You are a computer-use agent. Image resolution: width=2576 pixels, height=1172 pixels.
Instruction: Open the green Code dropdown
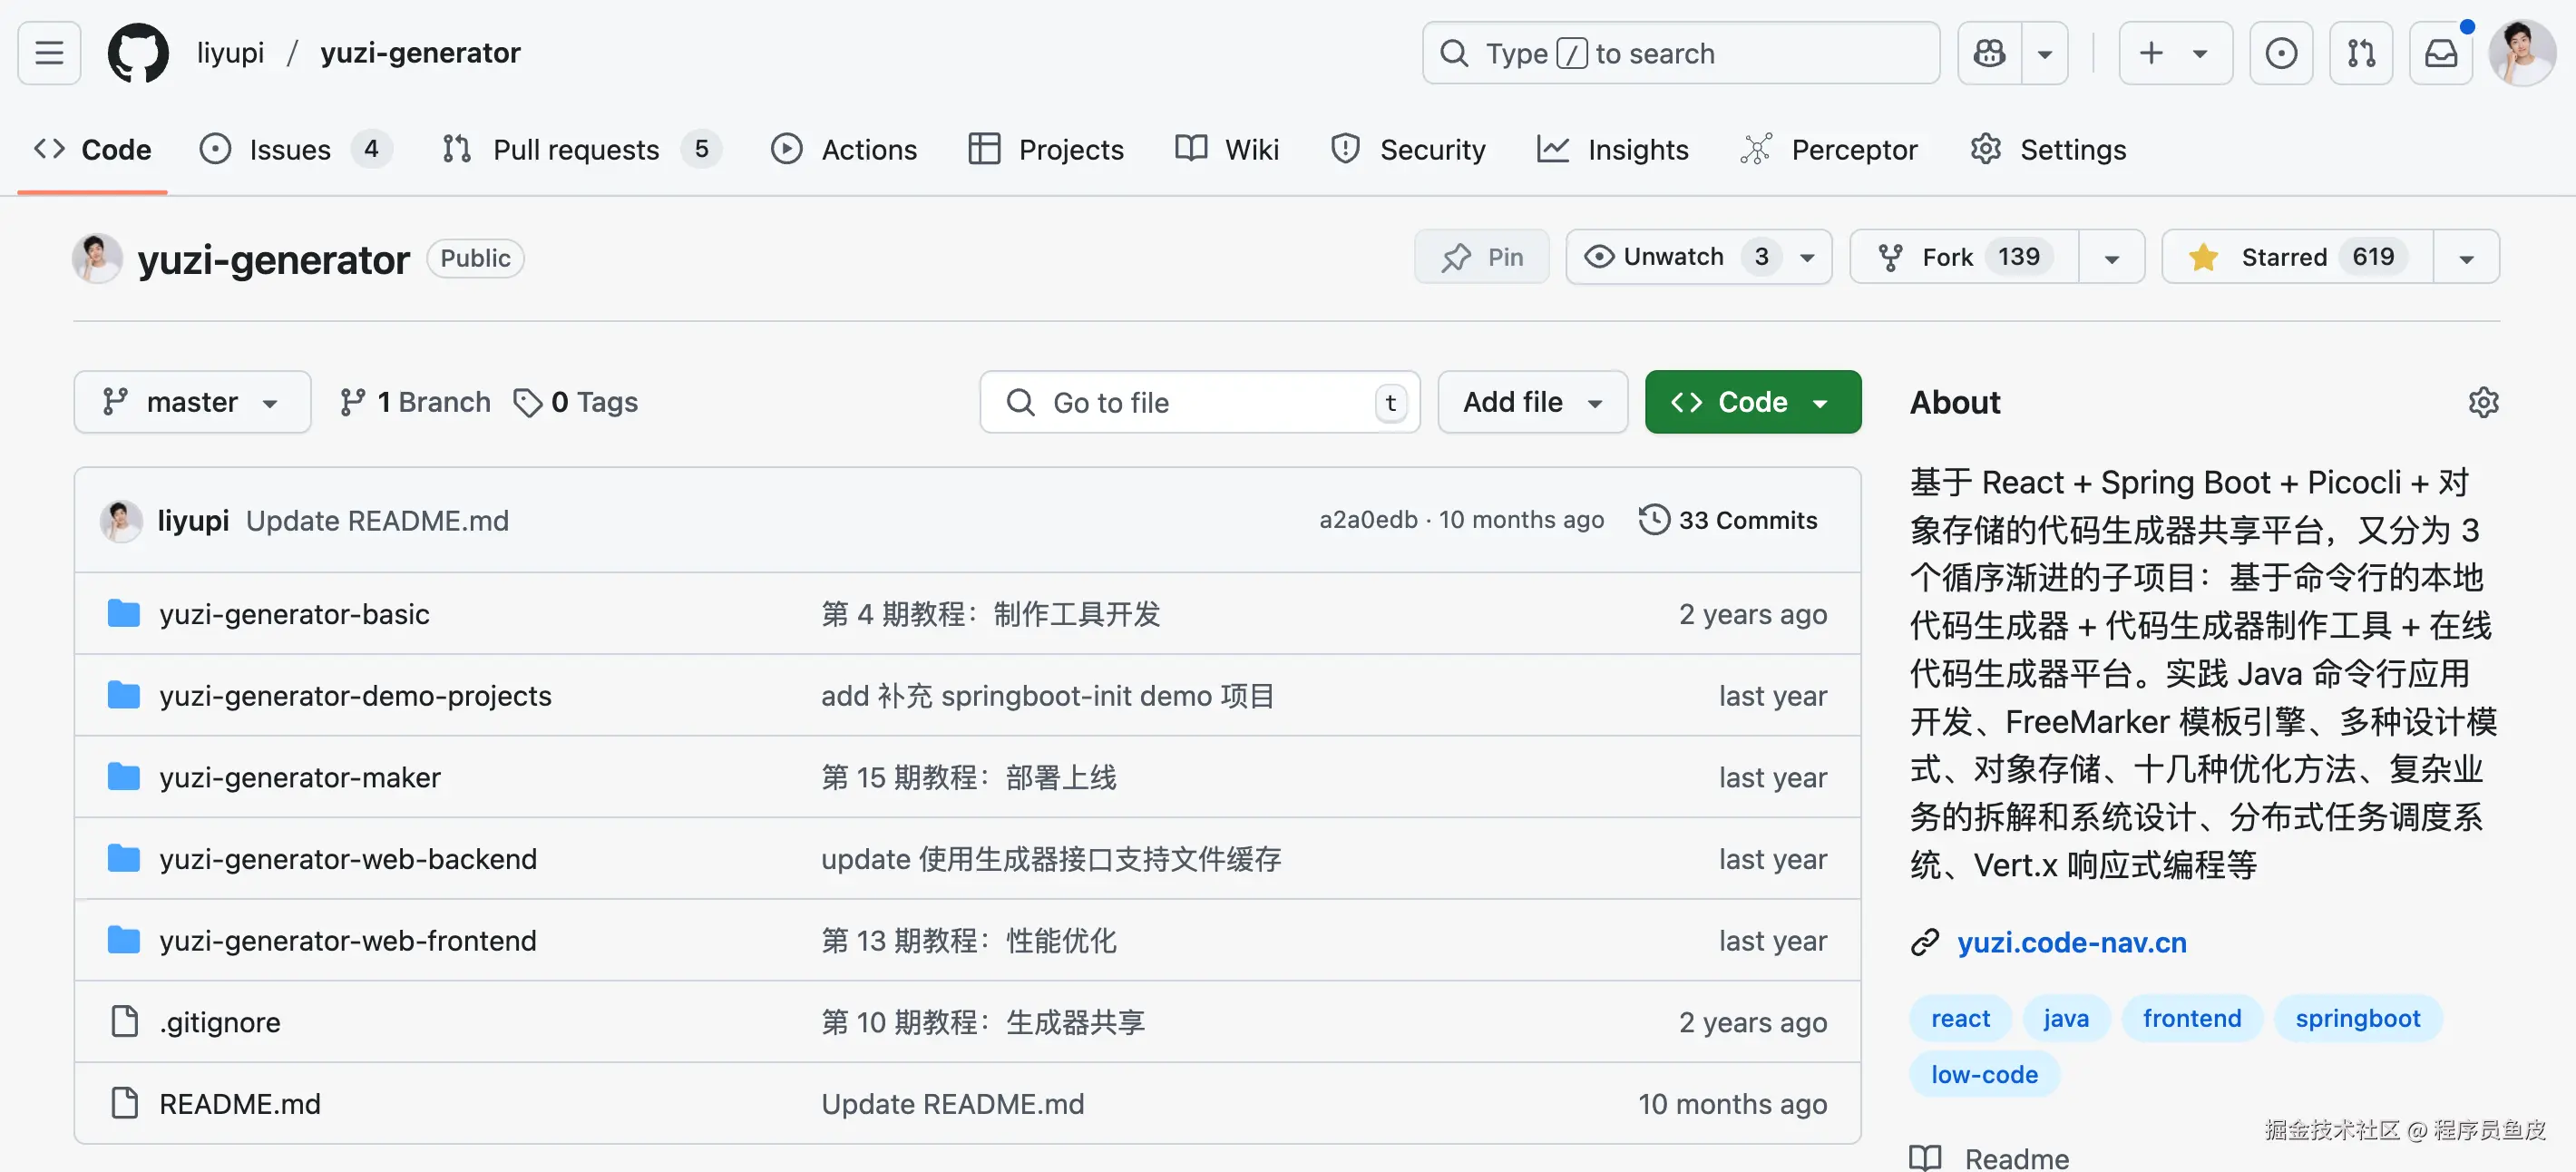click(x=1752, y=402)
